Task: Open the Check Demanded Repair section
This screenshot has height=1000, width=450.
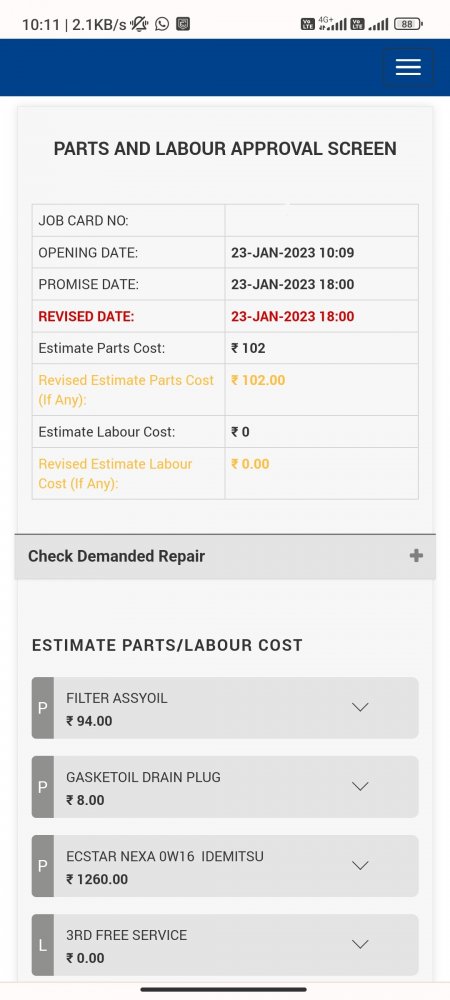Action: (x=225, y=556)
